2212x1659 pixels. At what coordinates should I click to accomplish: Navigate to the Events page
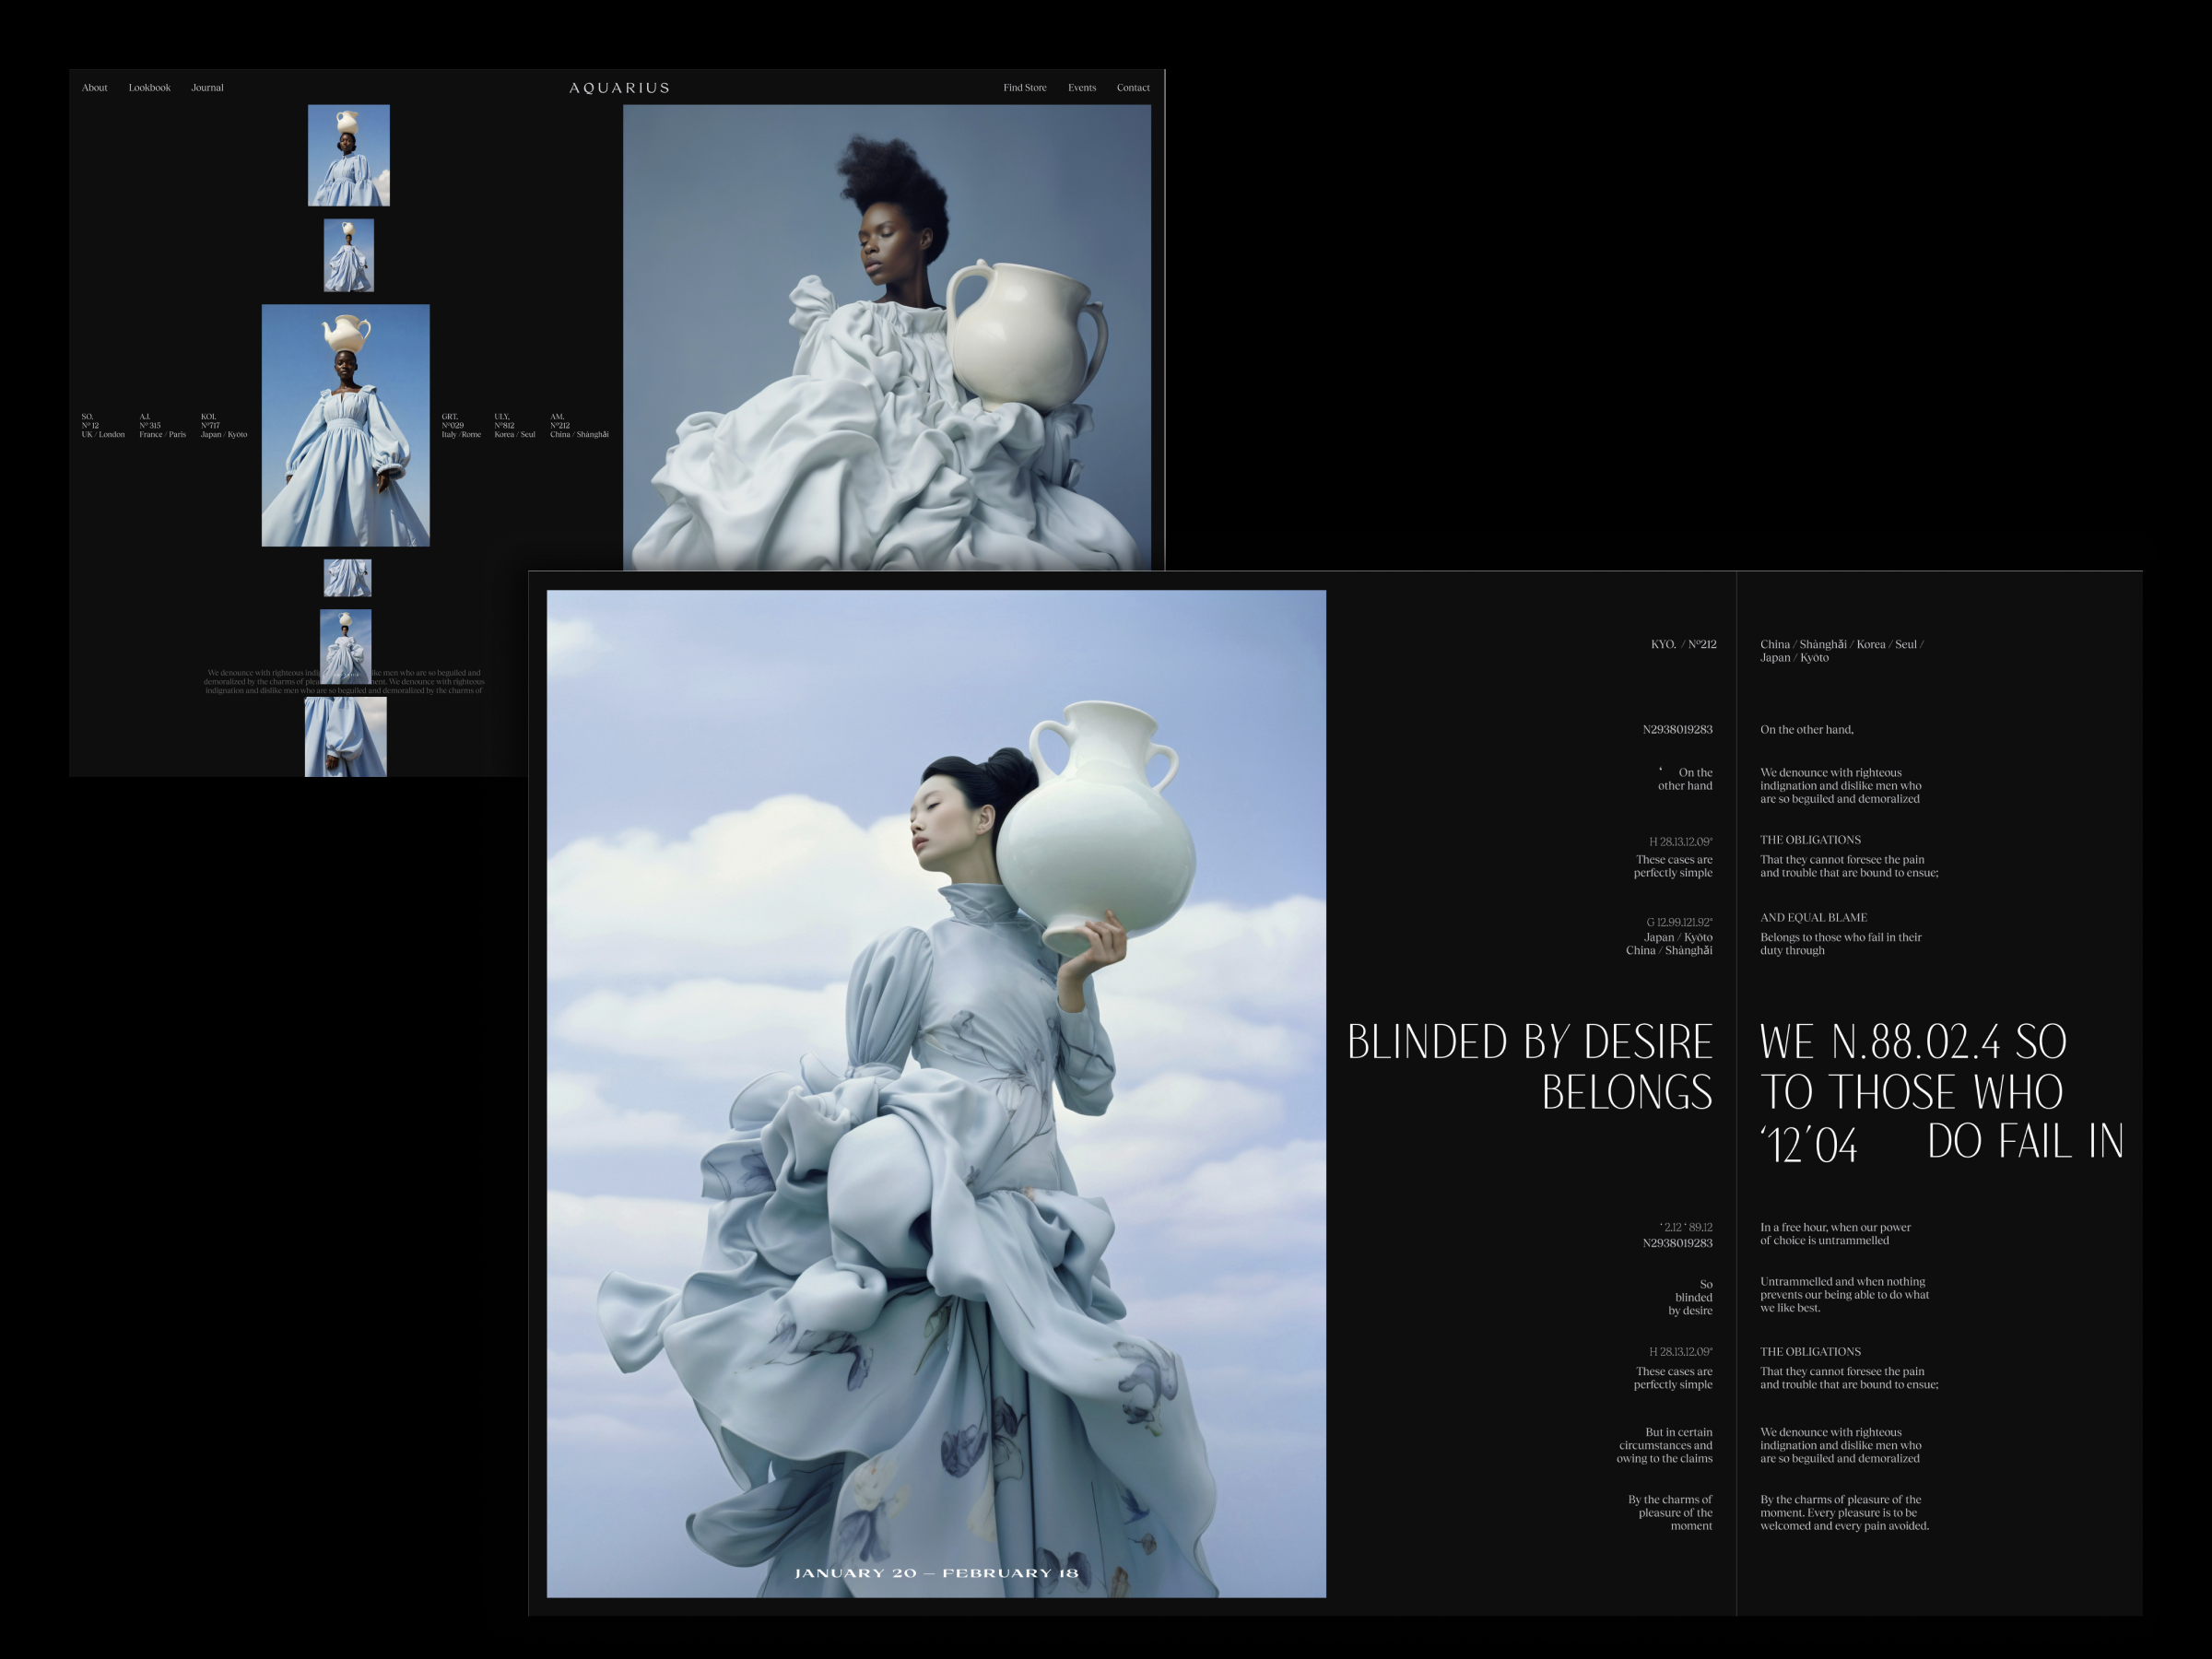click(x=1081, y=88)
